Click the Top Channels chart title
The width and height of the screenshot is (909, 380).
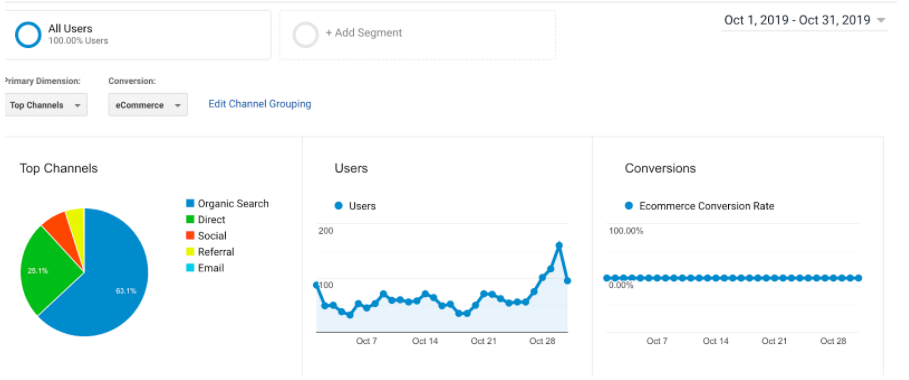point(59,169)
